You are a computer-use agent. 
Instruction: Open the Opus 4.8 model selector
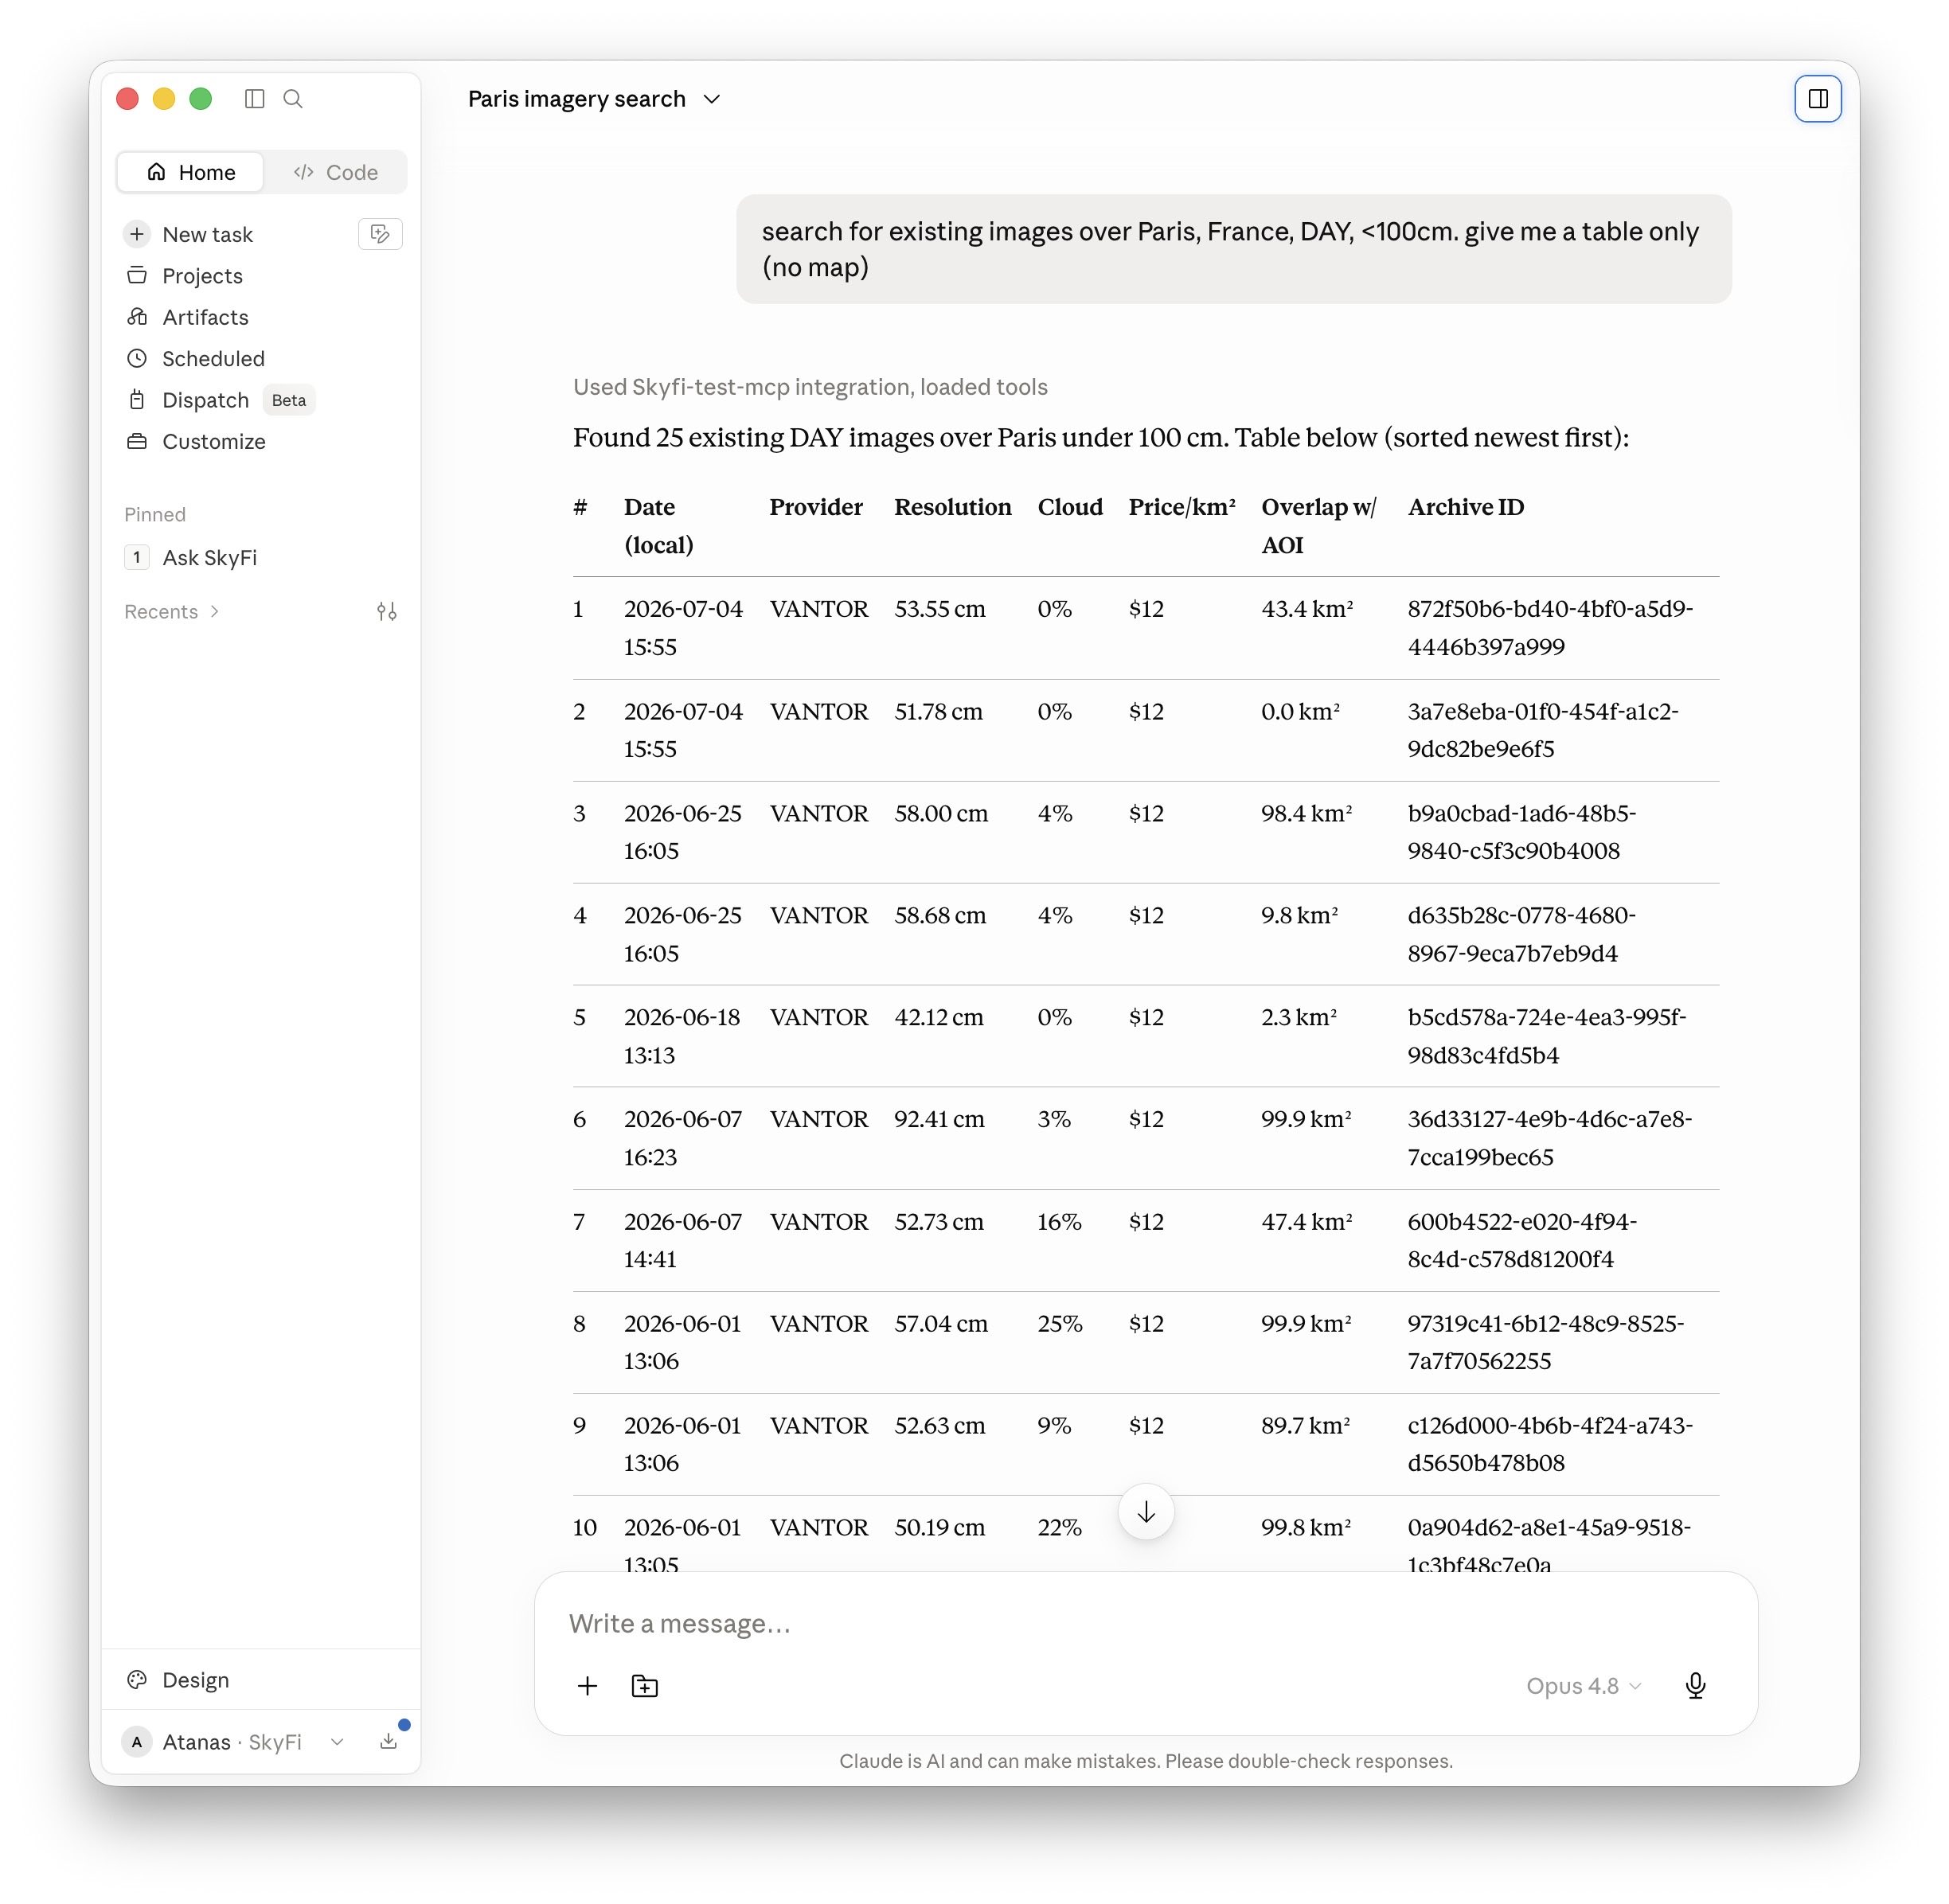[x=1583, y=1685]
